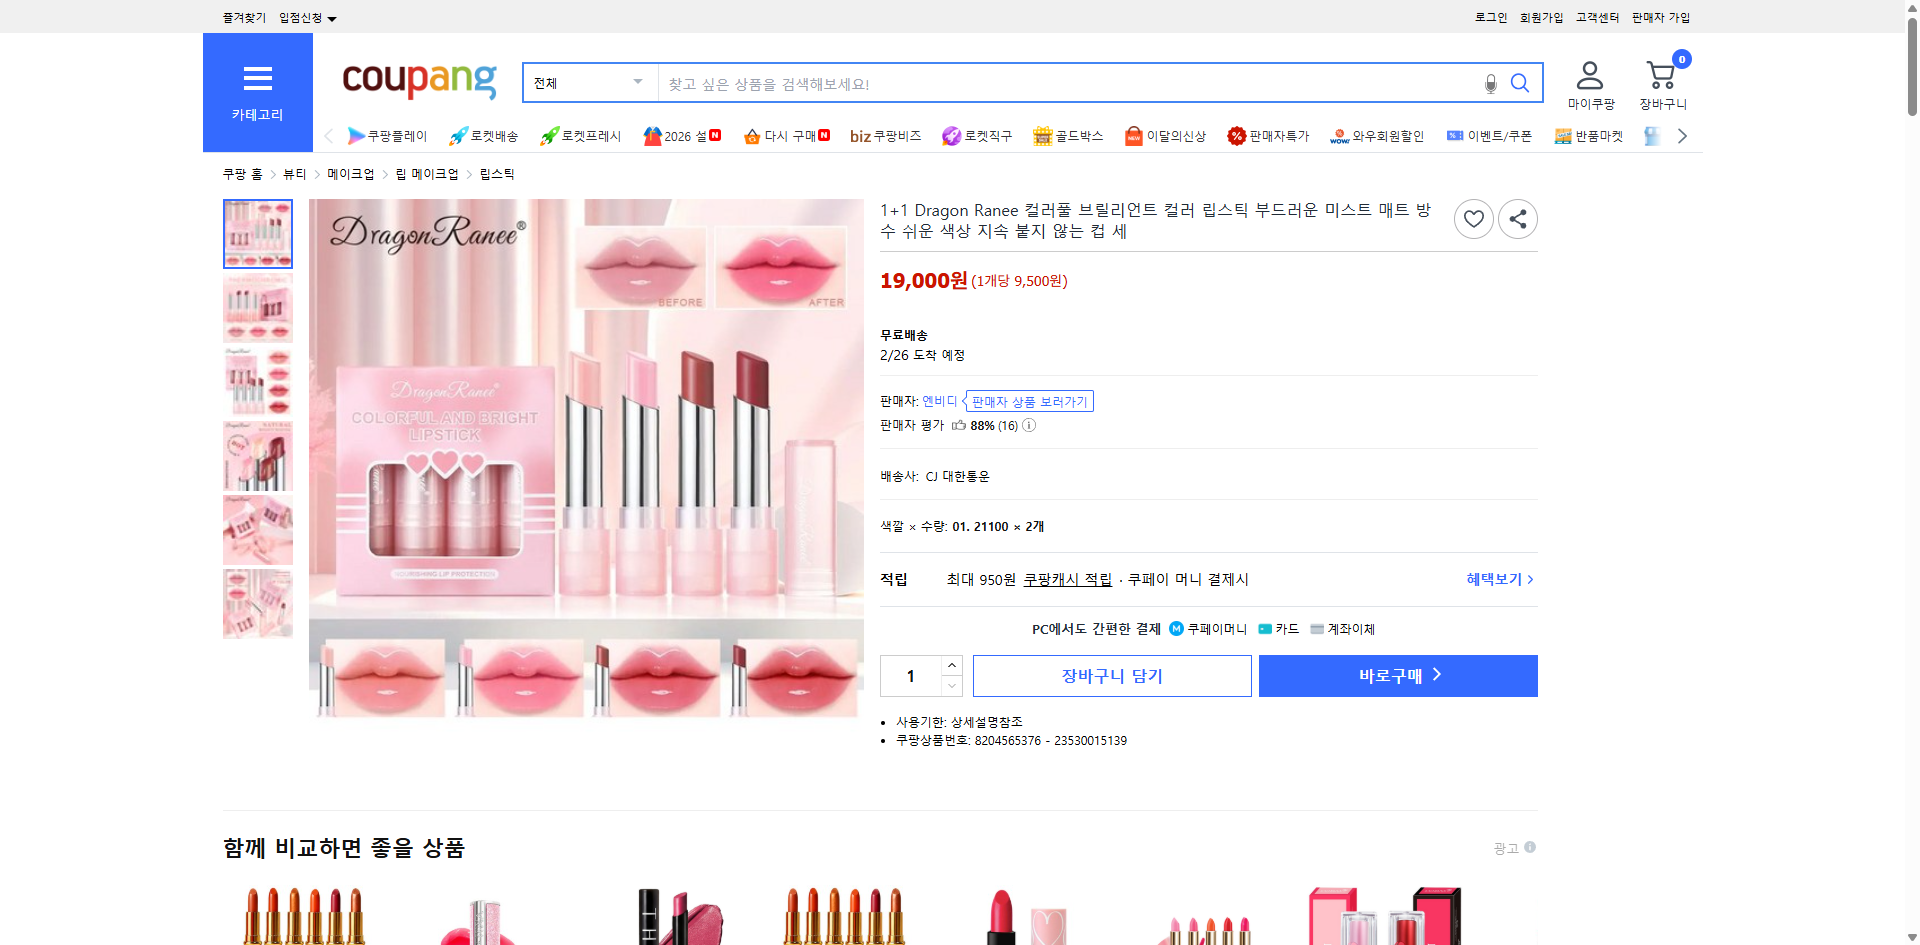Click the right chevron for more nav categories

click(1682, 135)
